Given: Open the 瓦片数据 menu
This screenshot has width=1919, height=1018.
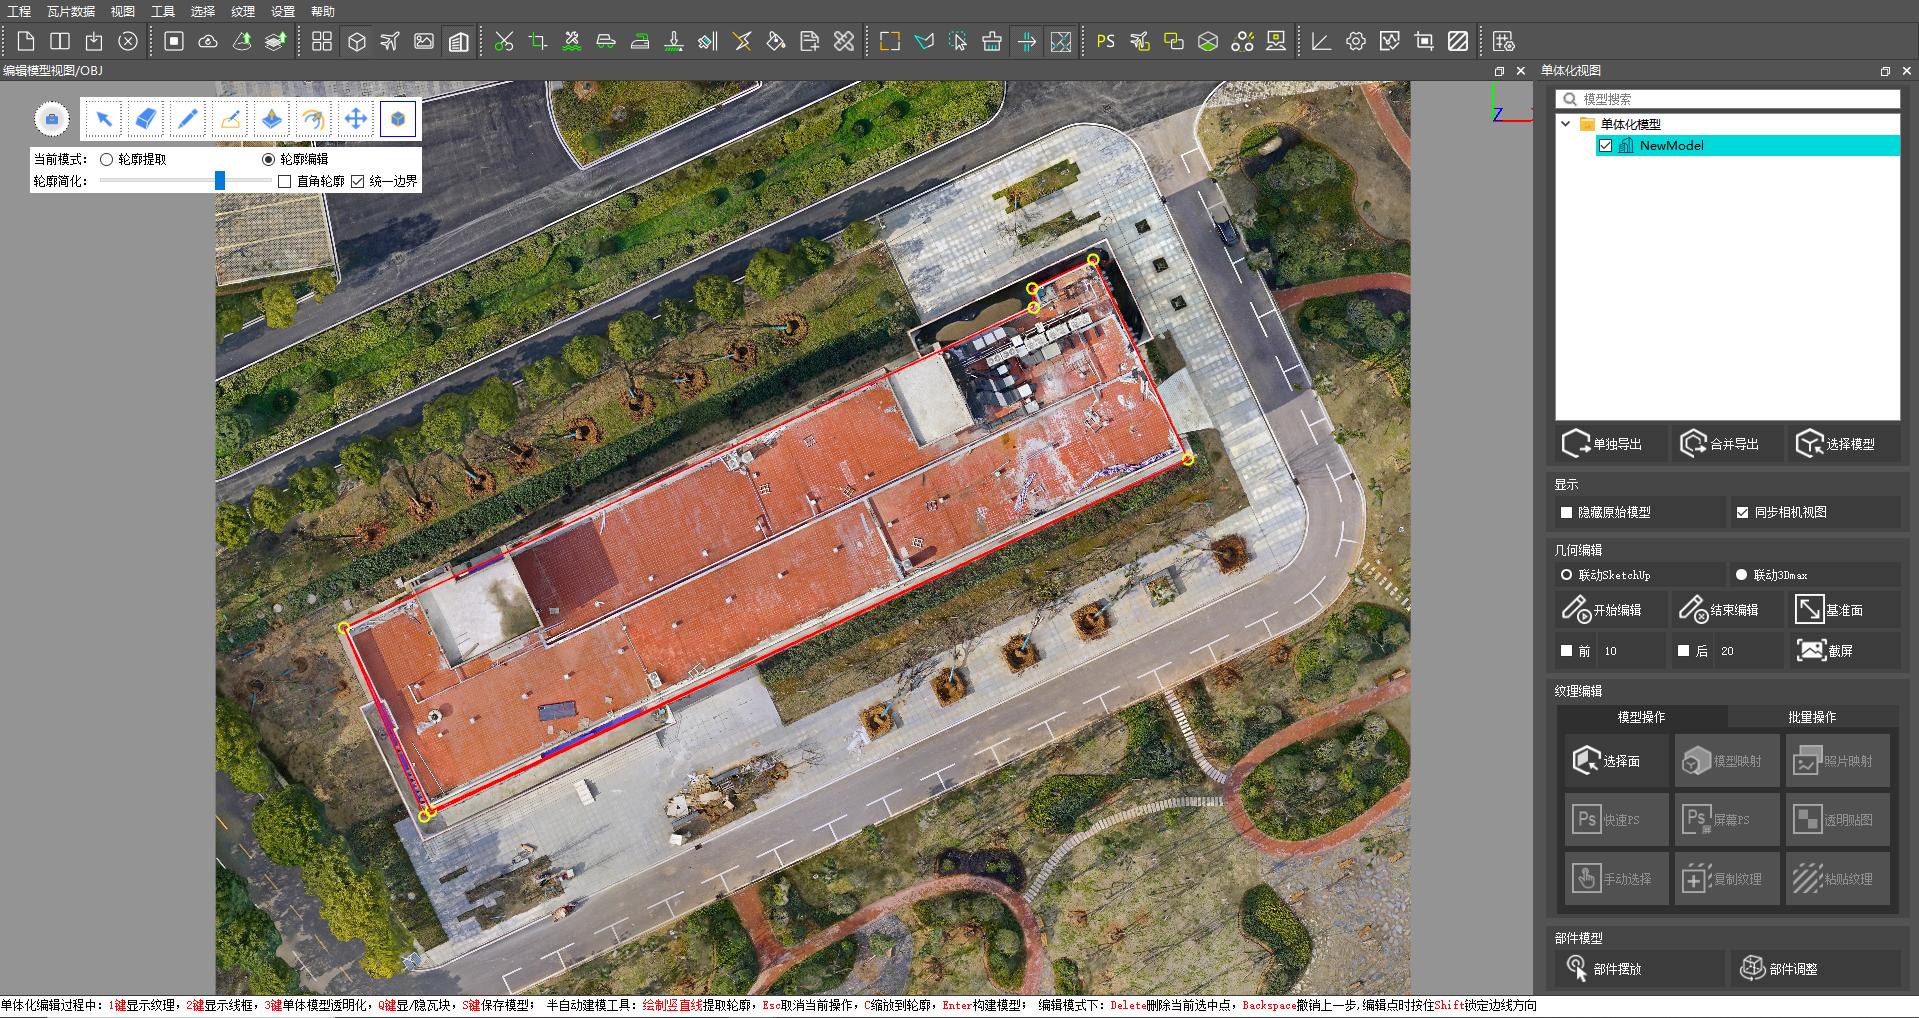Looking at the screenshot, I should pyautogui.click(x=71, y=12).
